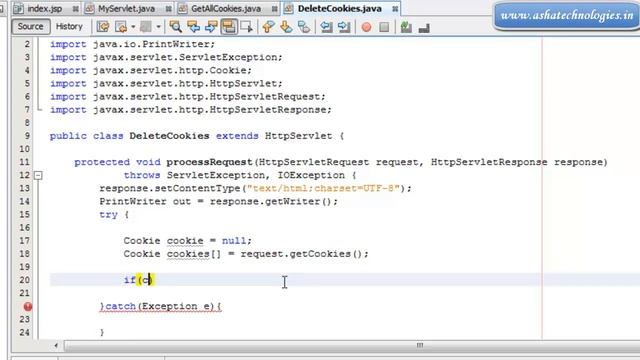This screenshot has height=360, width=640.
Task: Stop macro recording with the square icon
Action: click(384, 27)
